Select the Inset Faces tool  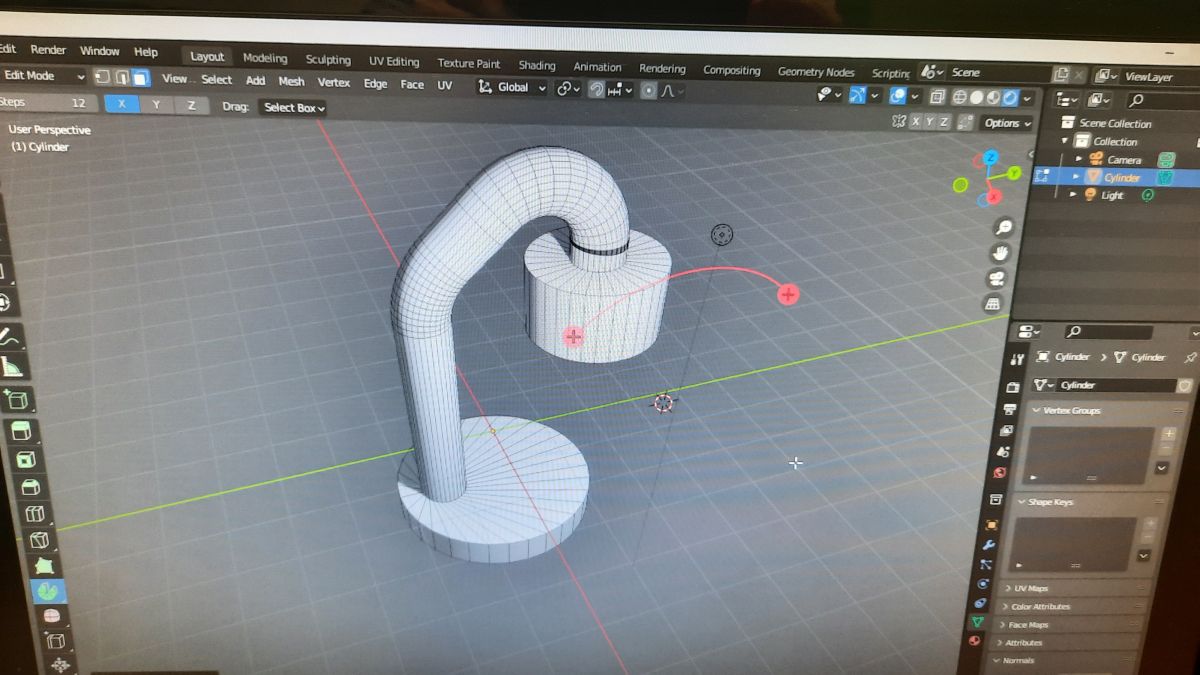click(x=24, y=459)
